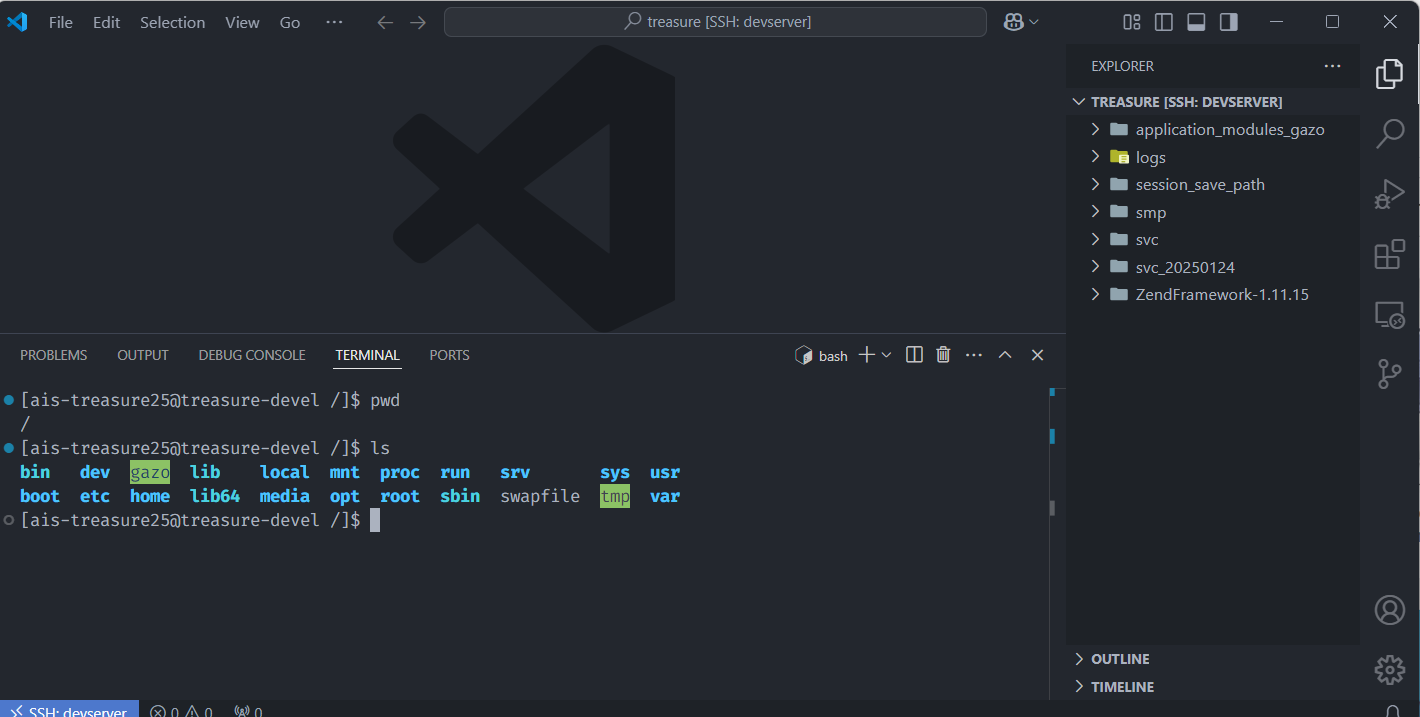Screen dimensions: 1420x717
Task: Switch to the PROBLEMS tab
Action: [x=54, y=355]
